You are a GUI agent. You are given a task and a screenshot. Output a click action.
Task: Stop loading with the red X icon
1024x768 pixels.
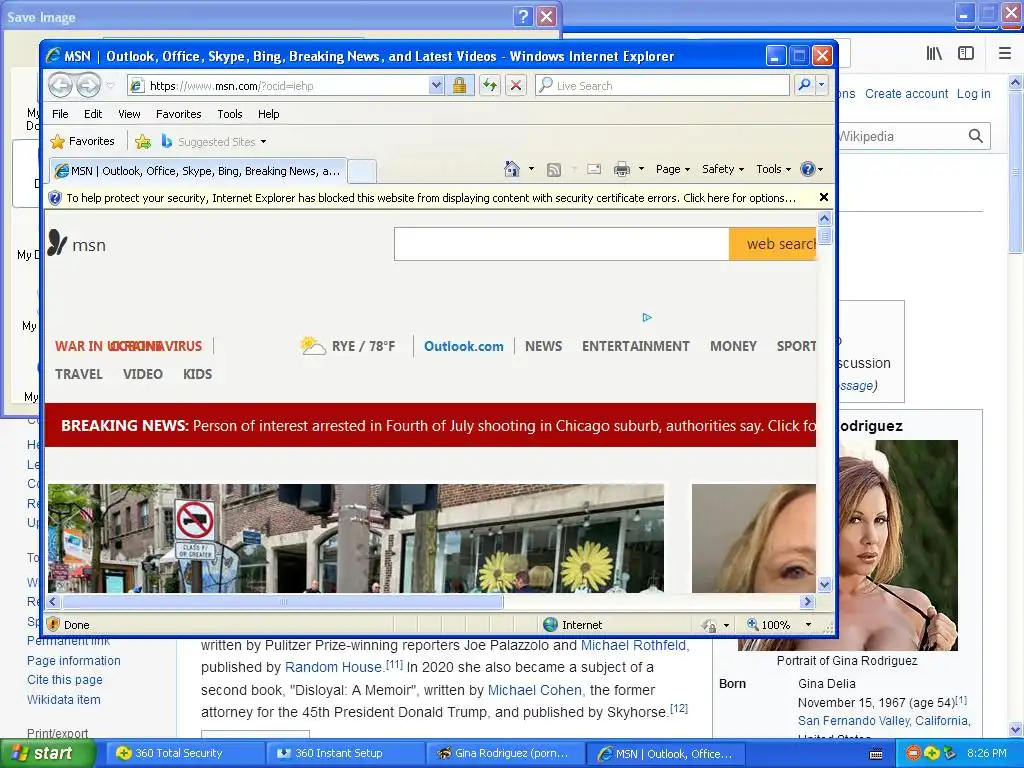516,85
